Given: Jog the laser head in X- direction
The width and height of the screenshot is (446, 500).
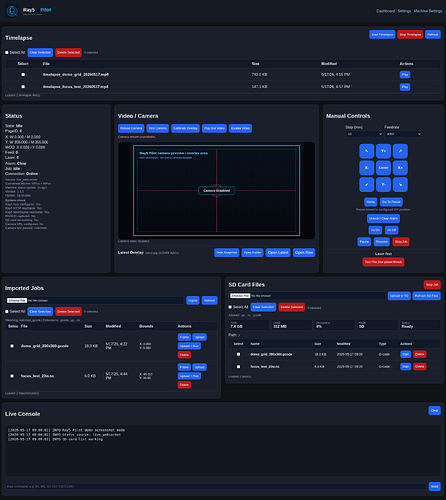Looking at the screenshot, I should click(x=367, y=168).
